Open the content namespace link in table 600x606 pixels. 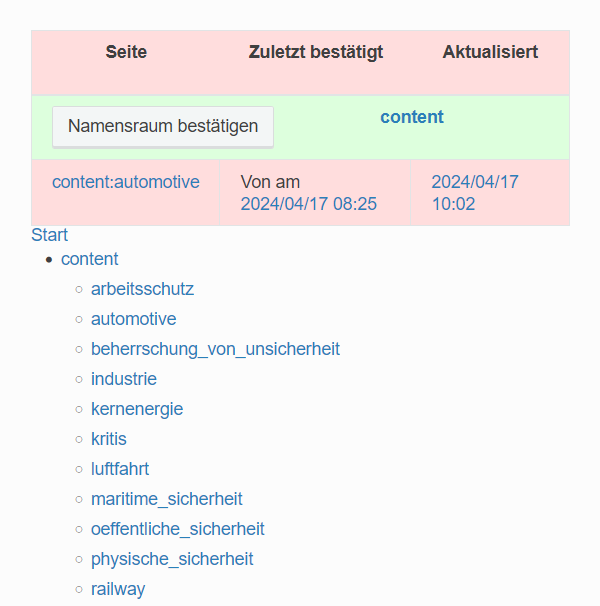(411, 117)
